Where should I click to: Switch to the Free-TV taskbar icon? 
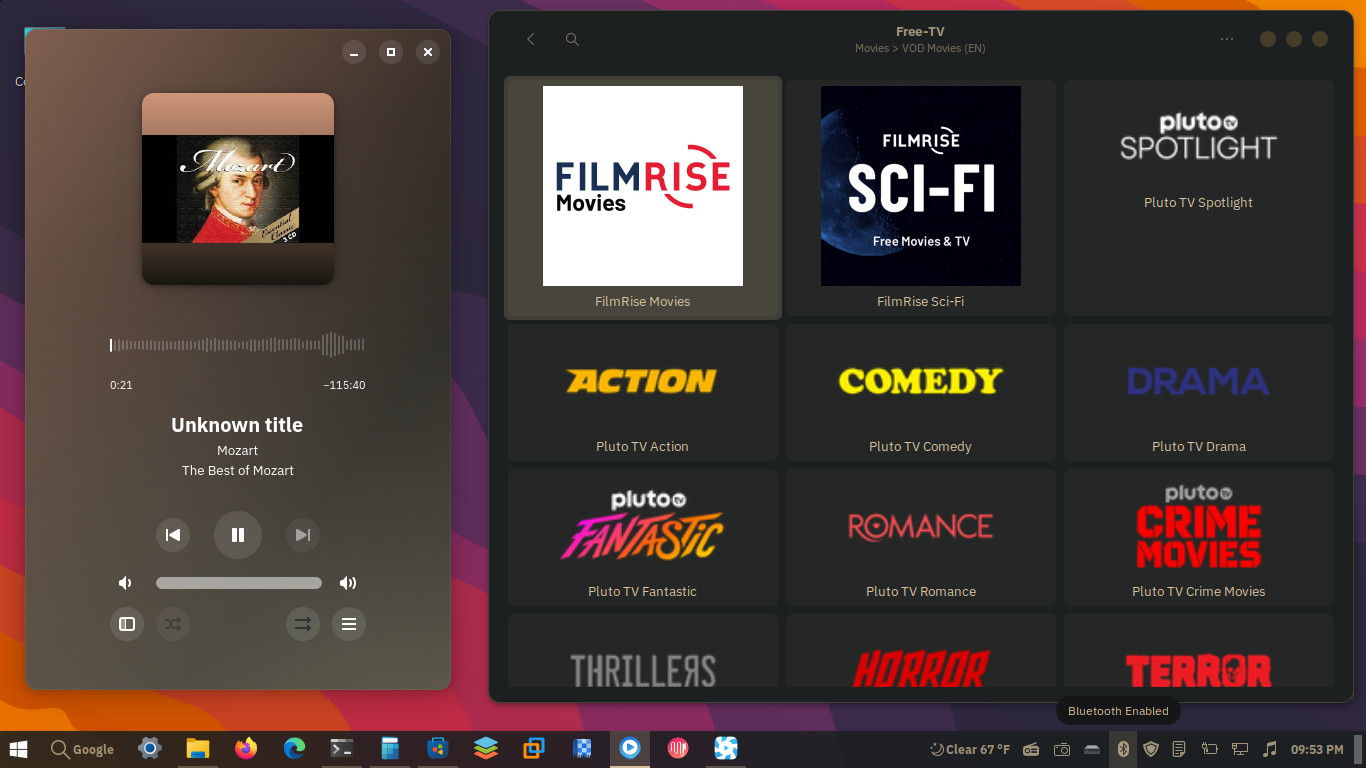(x=726, y=748)
